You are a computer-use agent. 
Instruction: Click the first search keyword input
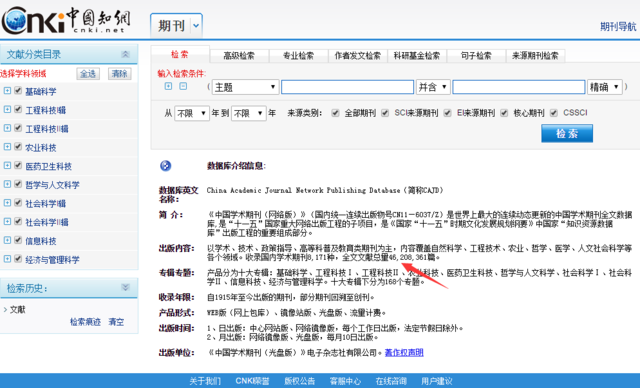point(347,87)
